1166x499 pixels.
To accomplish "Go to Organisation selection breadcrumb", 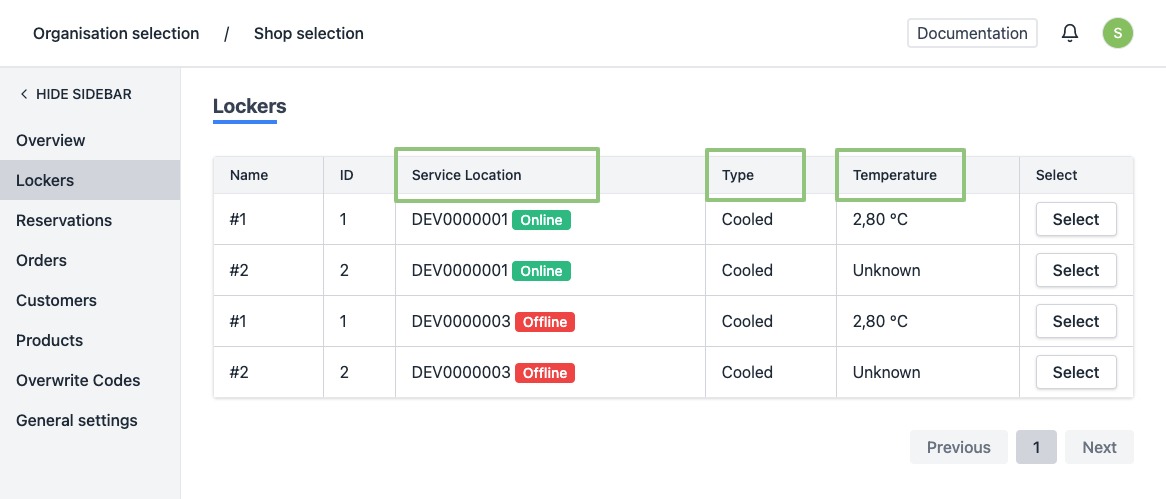I will pyautogui.click(x=116, y=34).
